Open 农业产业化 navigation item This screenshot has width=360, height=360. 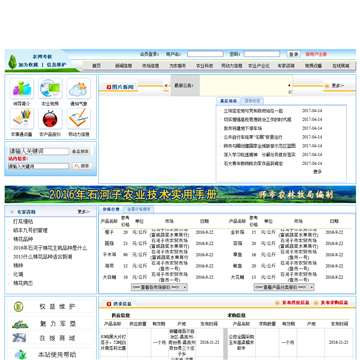[259, 66]
